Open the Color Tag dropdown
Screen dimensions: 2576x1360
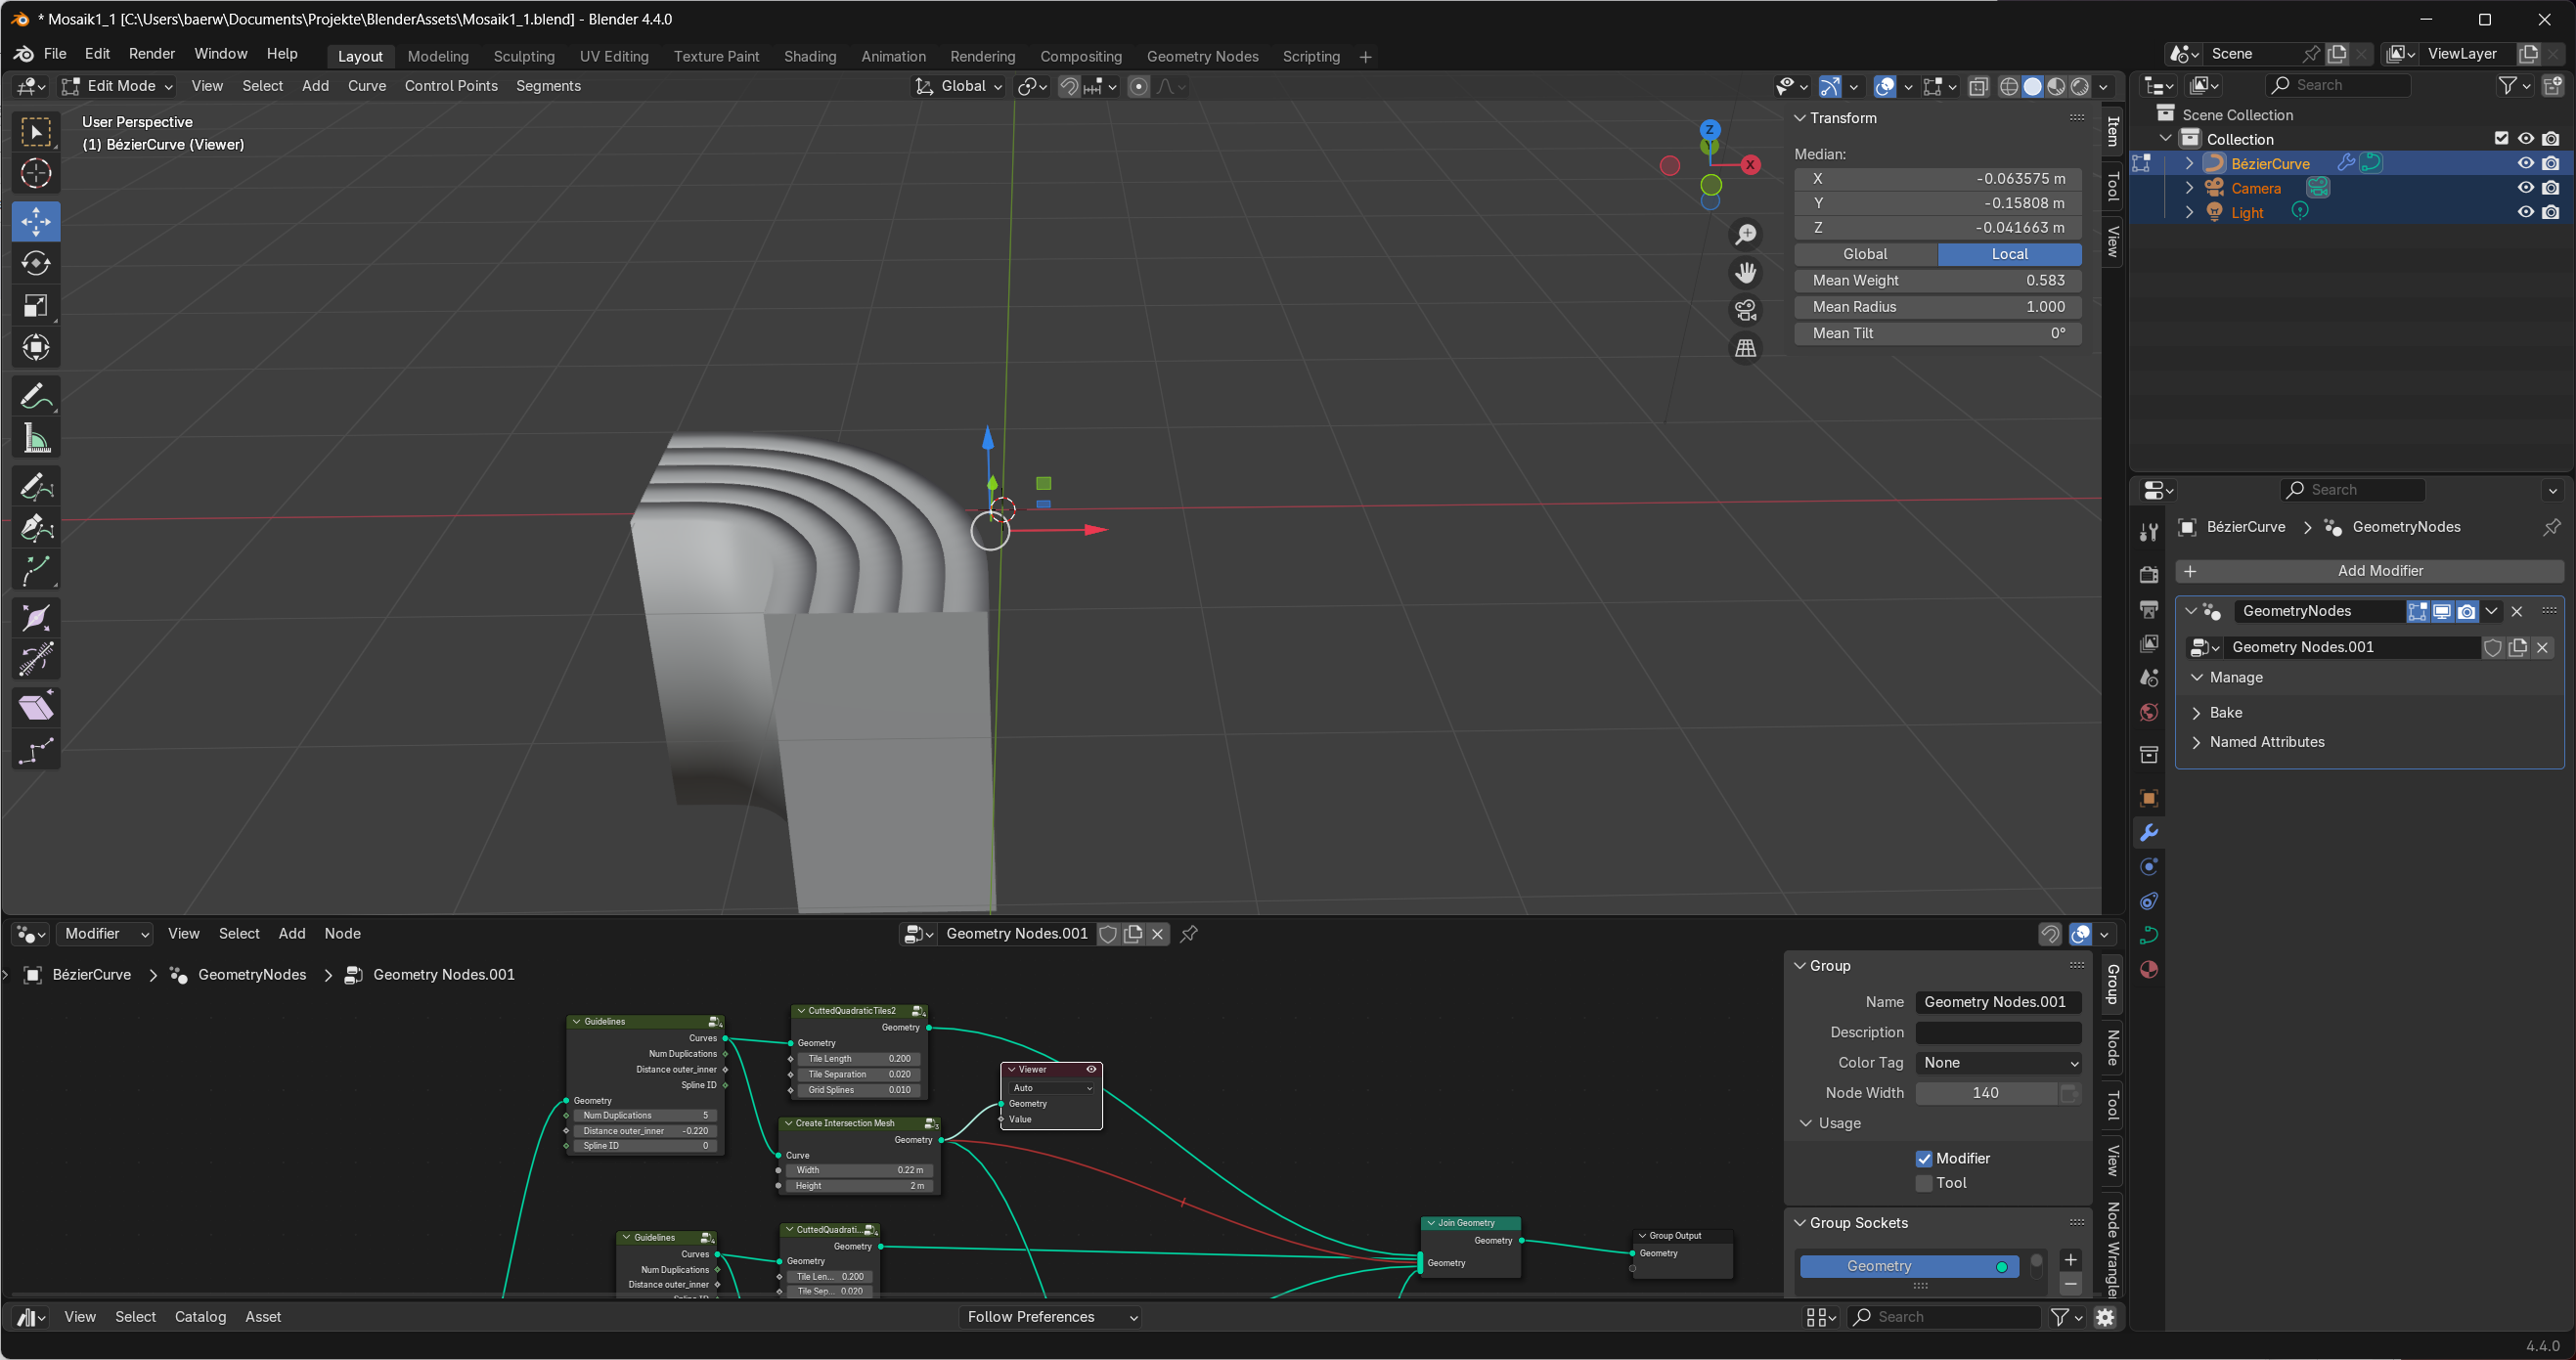1998,1063
